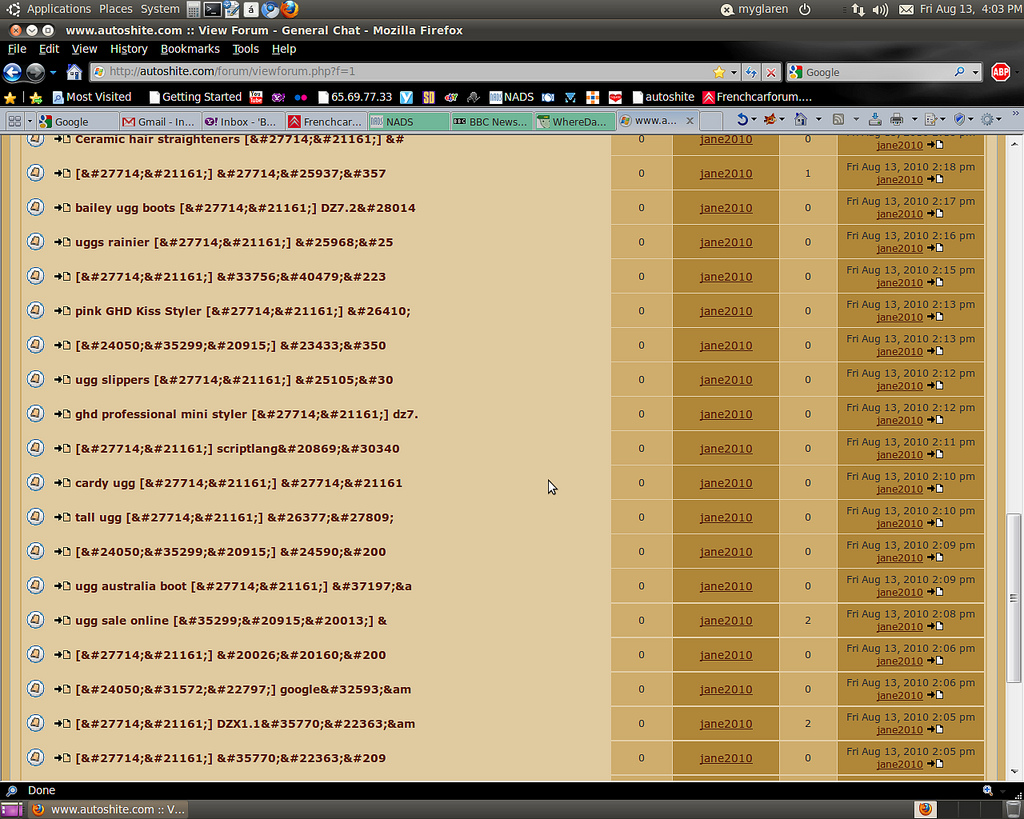Click the volume speaker icon in the panel
This screenshot has width=1024, height=819.
click(880, 9)
